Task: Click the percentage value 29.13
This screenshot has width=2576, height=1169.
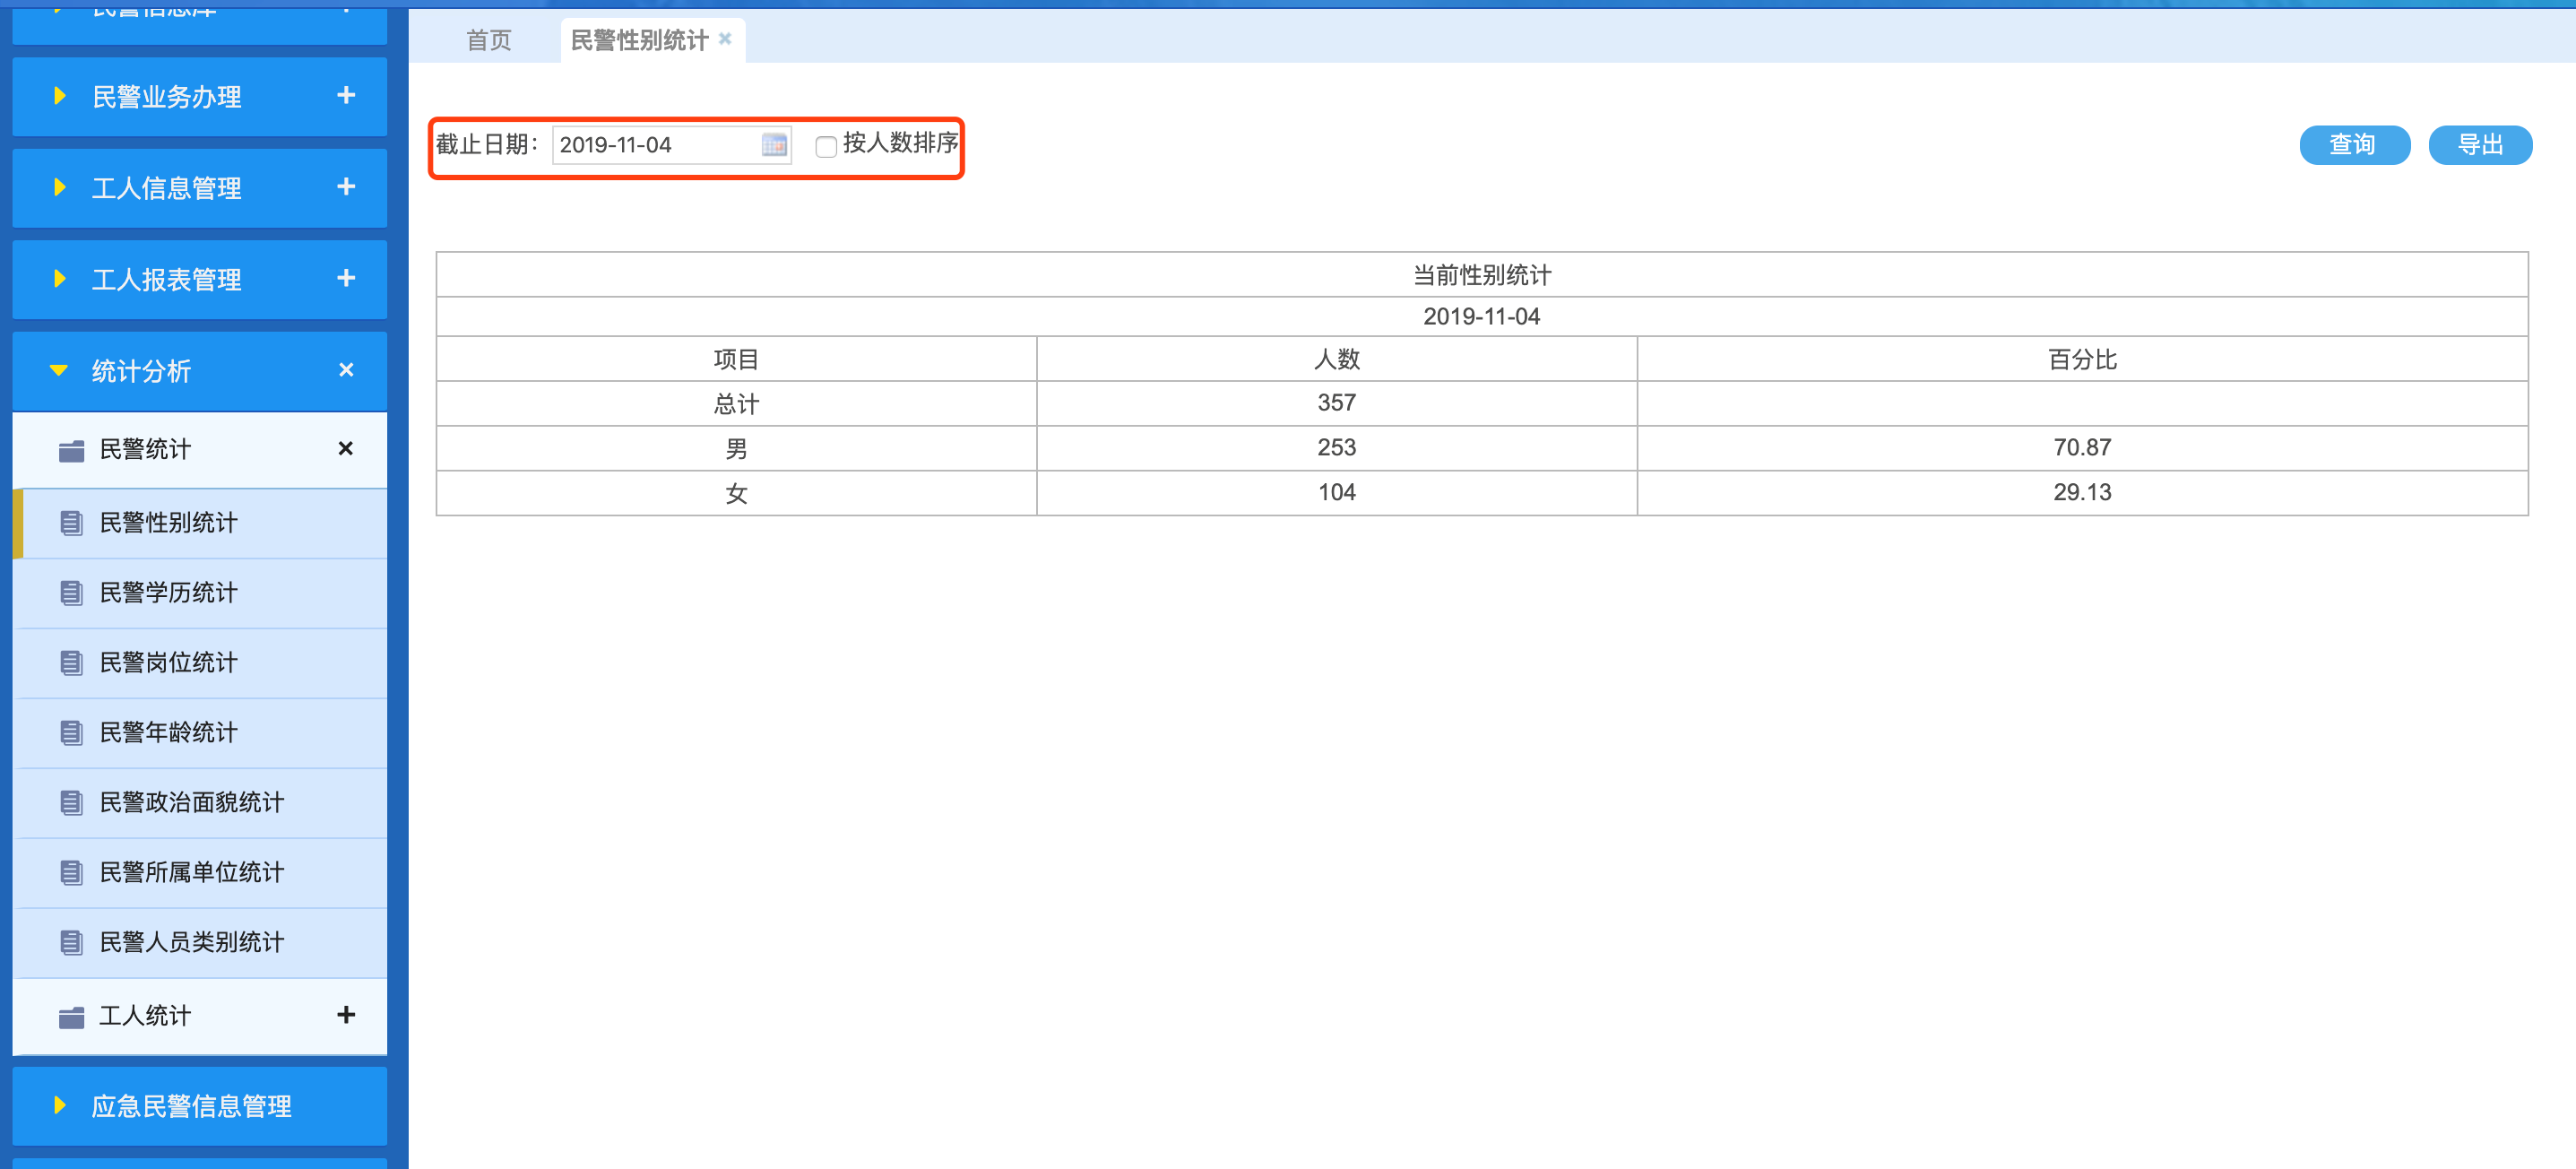Action: point(2082,493)
